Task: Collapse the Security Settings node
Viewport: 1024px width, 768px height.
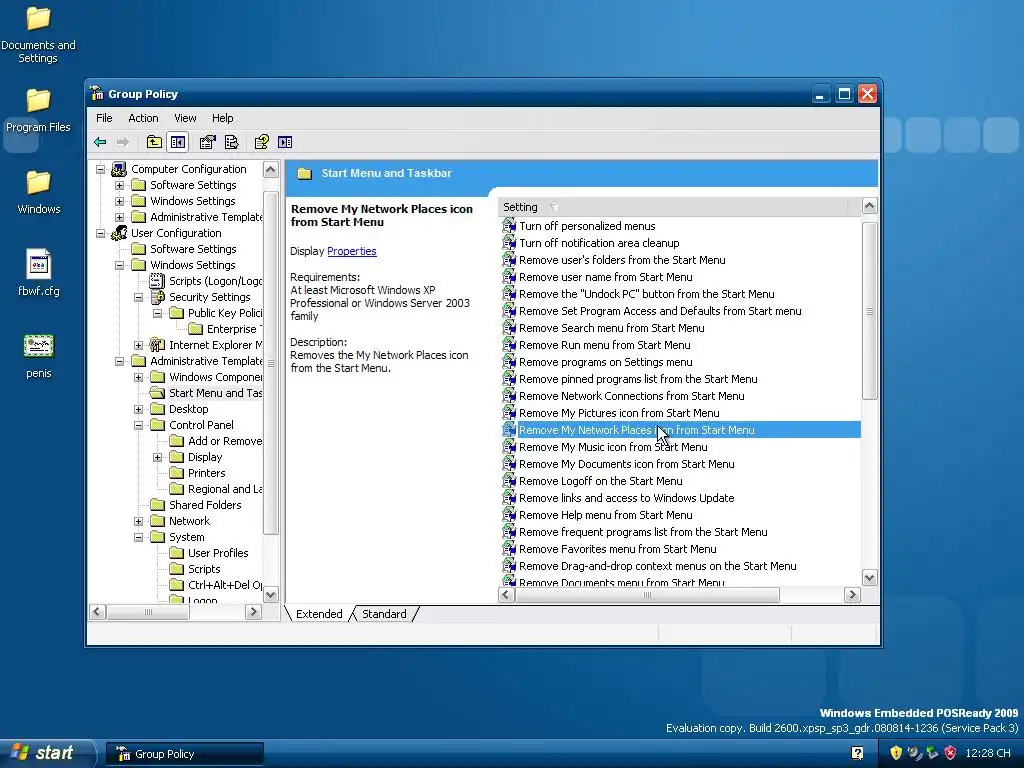Action: pos(138,297)
